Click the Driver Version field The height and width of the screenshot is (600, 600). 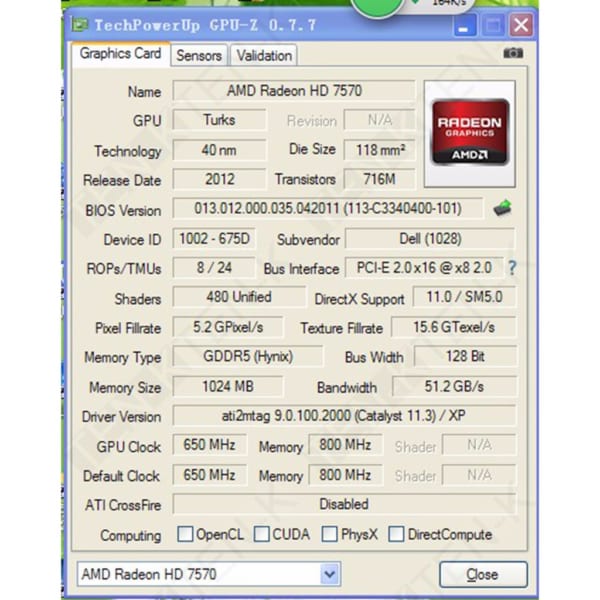(344, 415)
